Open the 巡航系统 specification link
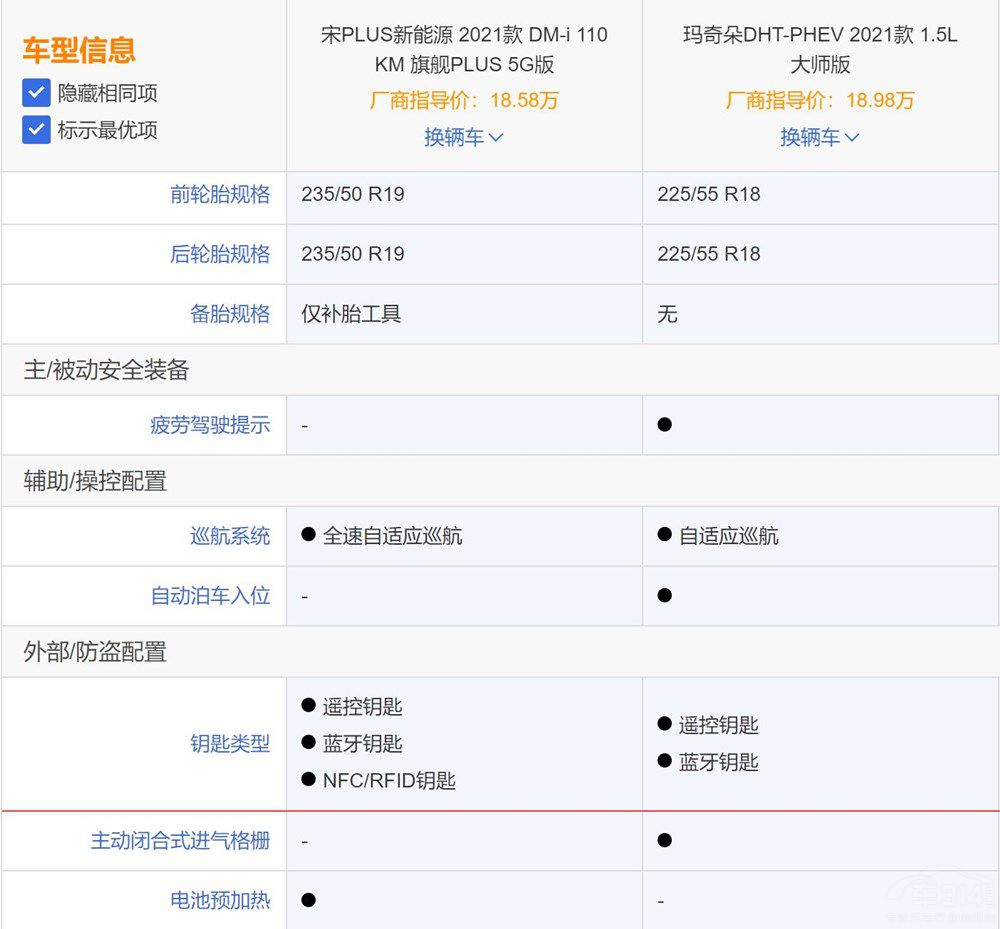This screenshot has height=929, width=1000. [229, 536]
